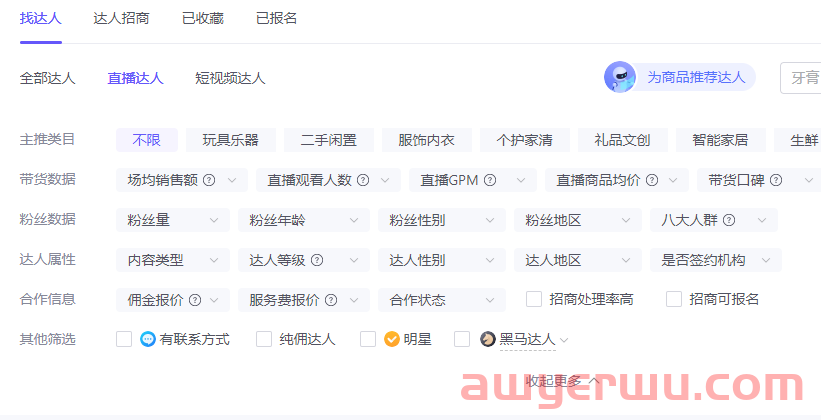Switch to the 达人招商 tab
Image resolution: width=821 pixels, height=420 pixels.
(121, 18)
